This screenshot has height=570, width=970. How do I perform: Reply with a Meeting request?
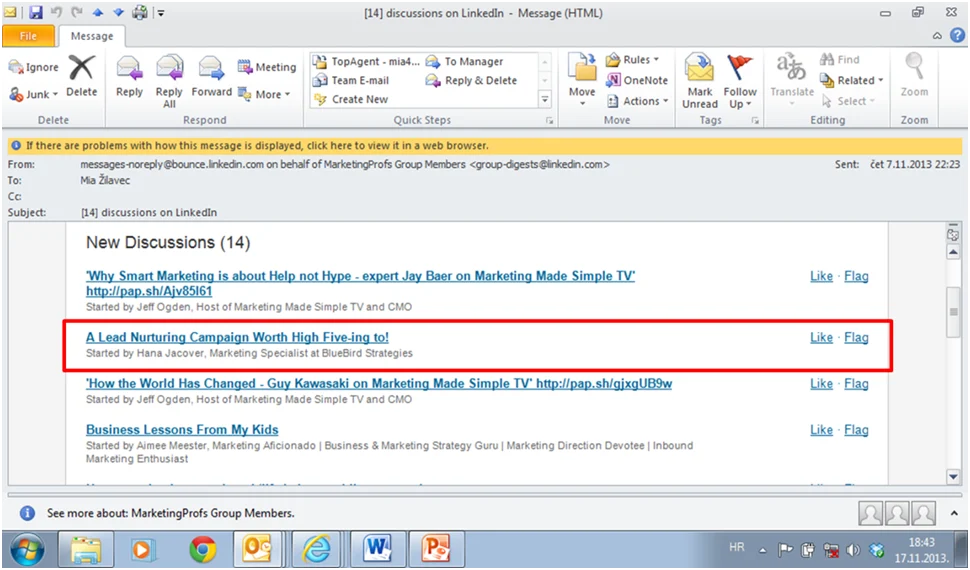(x=267, y=67)
